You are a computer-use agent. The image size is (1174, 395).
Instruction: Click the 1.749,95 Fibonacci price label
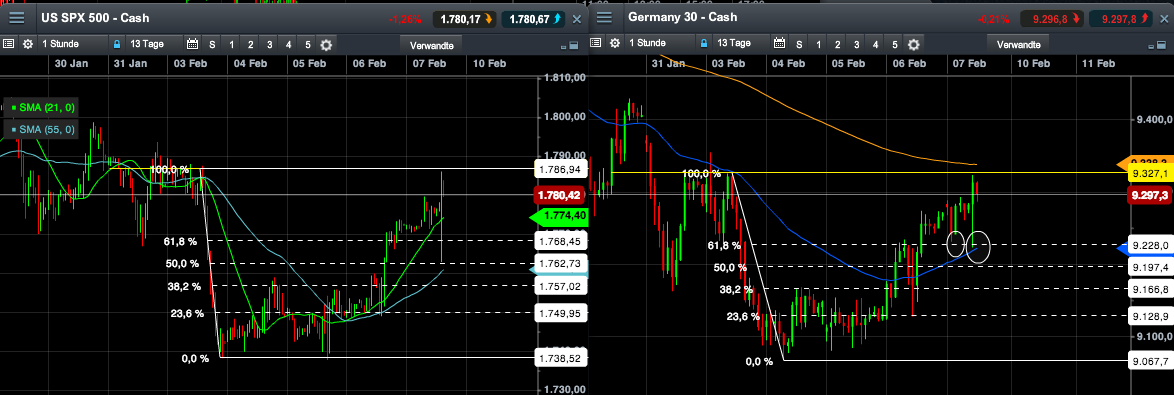point(562,313)
